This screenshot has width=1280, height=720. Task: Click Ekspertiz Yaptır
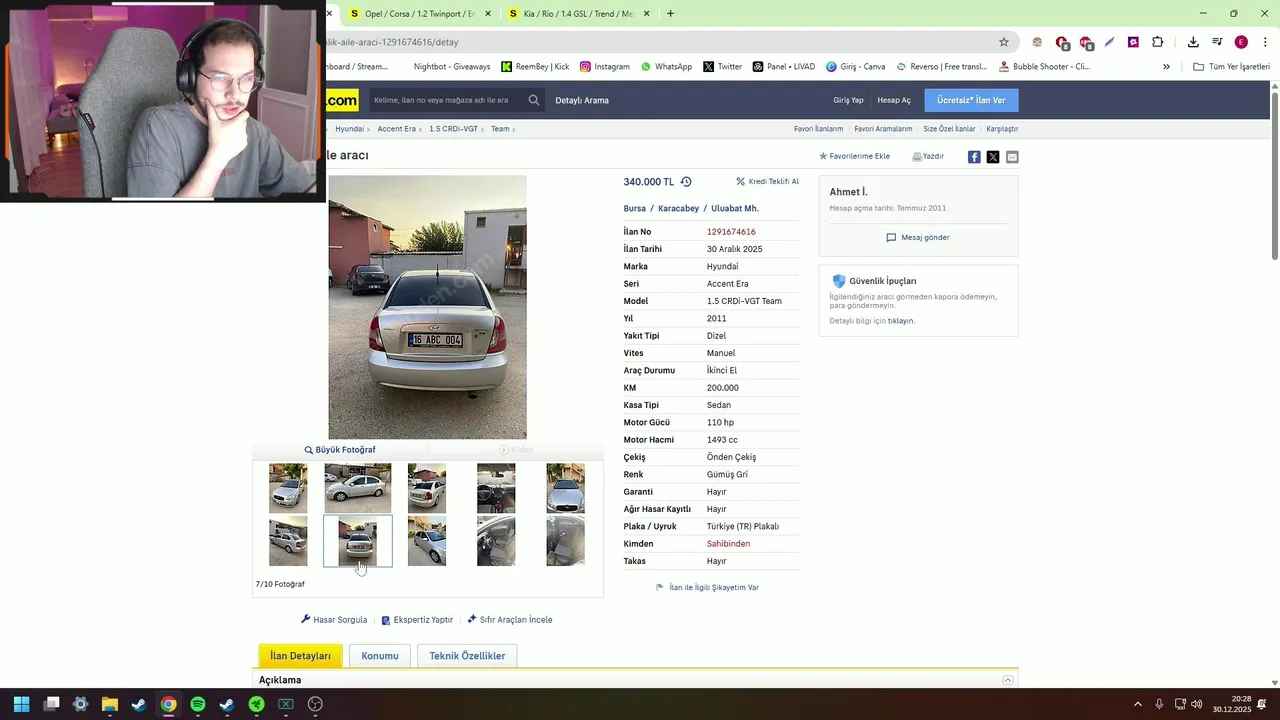pyautogui.click(x=417, y=620)
